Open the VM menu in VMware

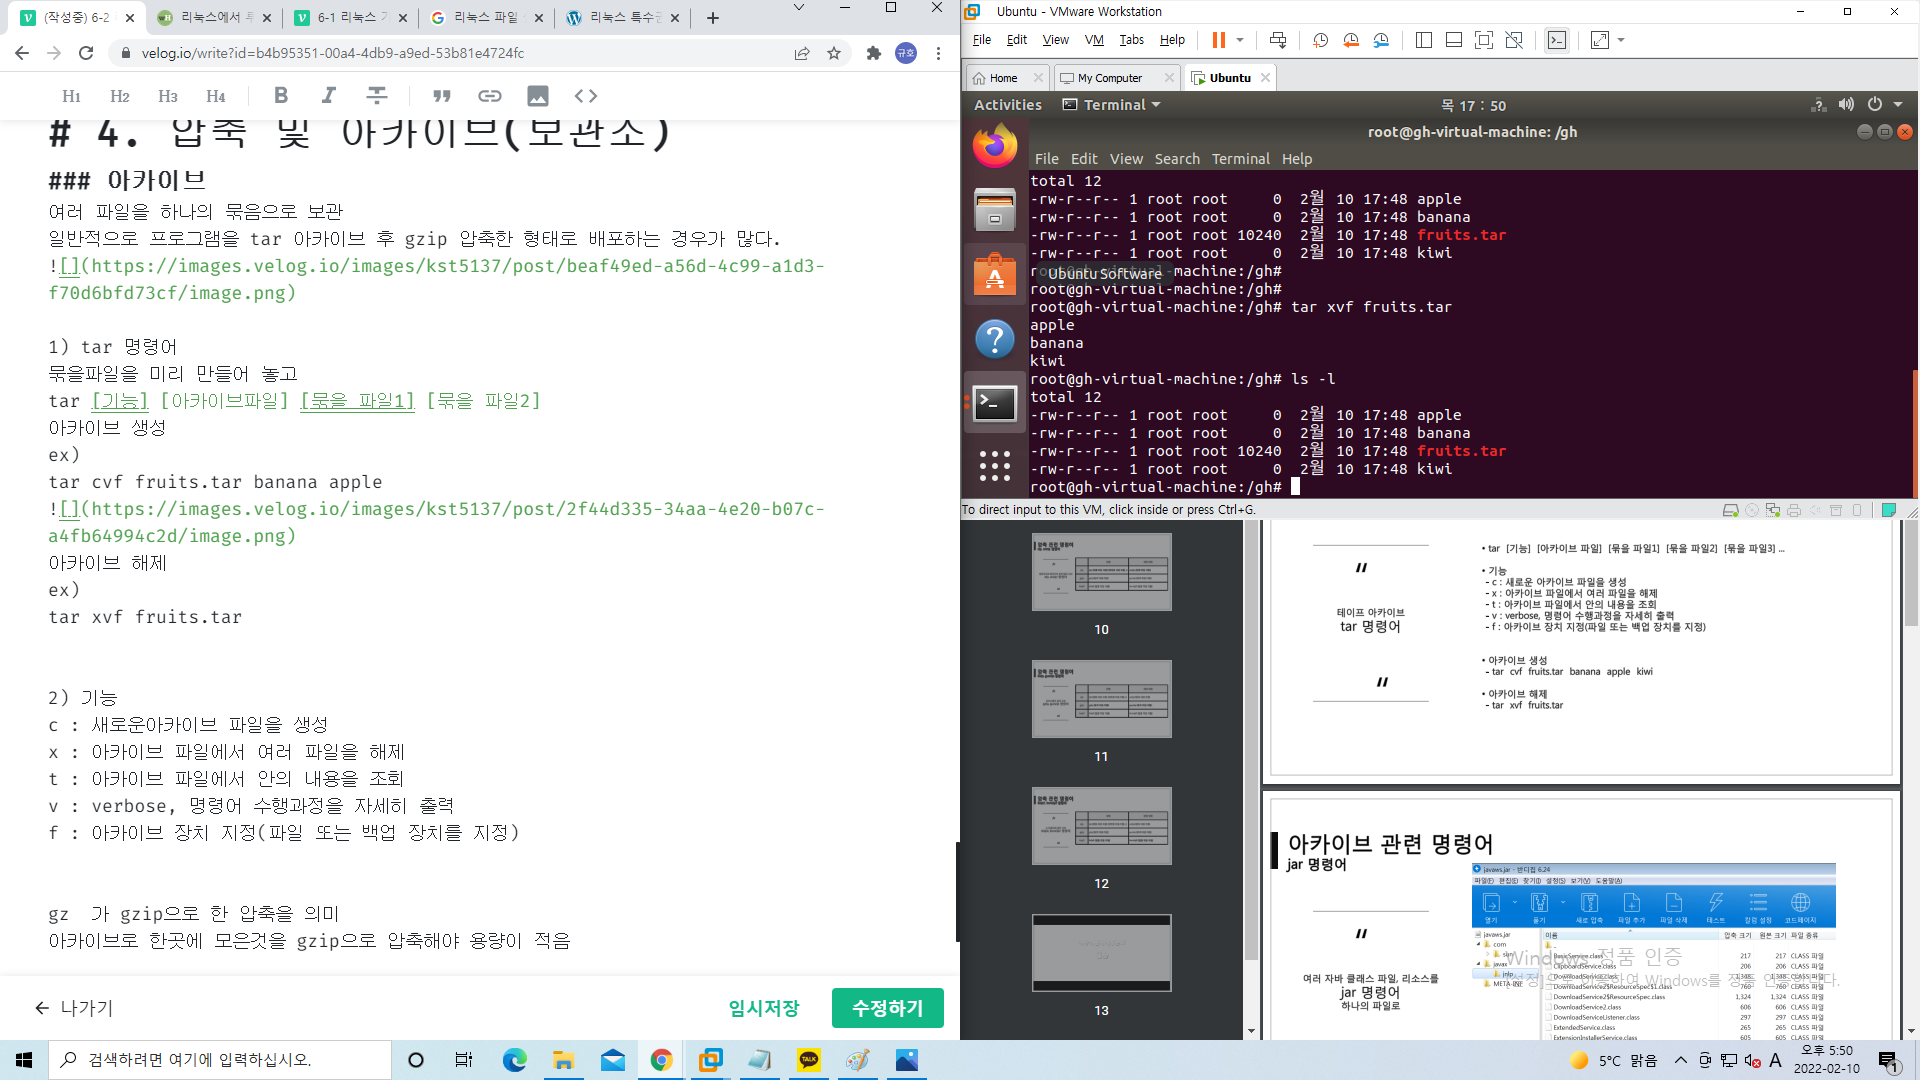click(1094, 40)
